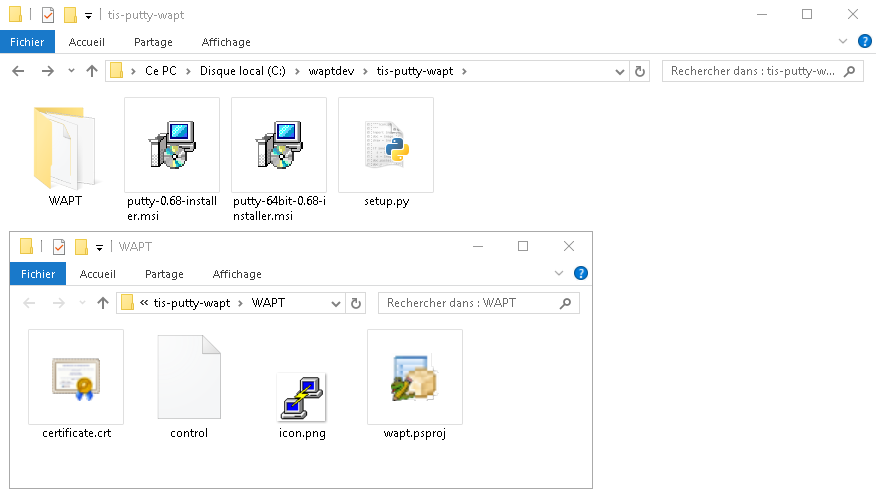Screen dimensions: 876x500
Task: Open the Partage tab in main window
Action: coord(153,42)
